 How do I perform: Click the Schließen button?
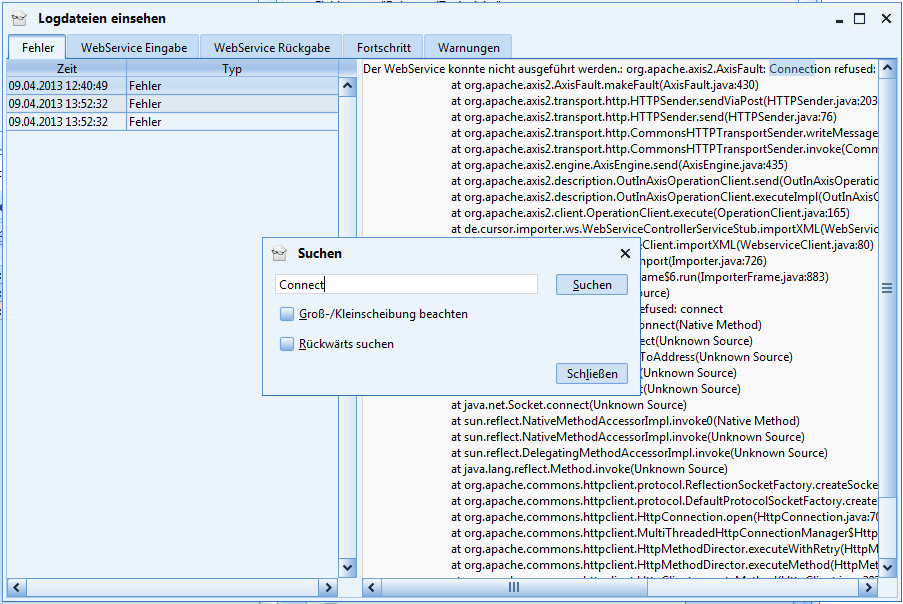click(591, 374)
